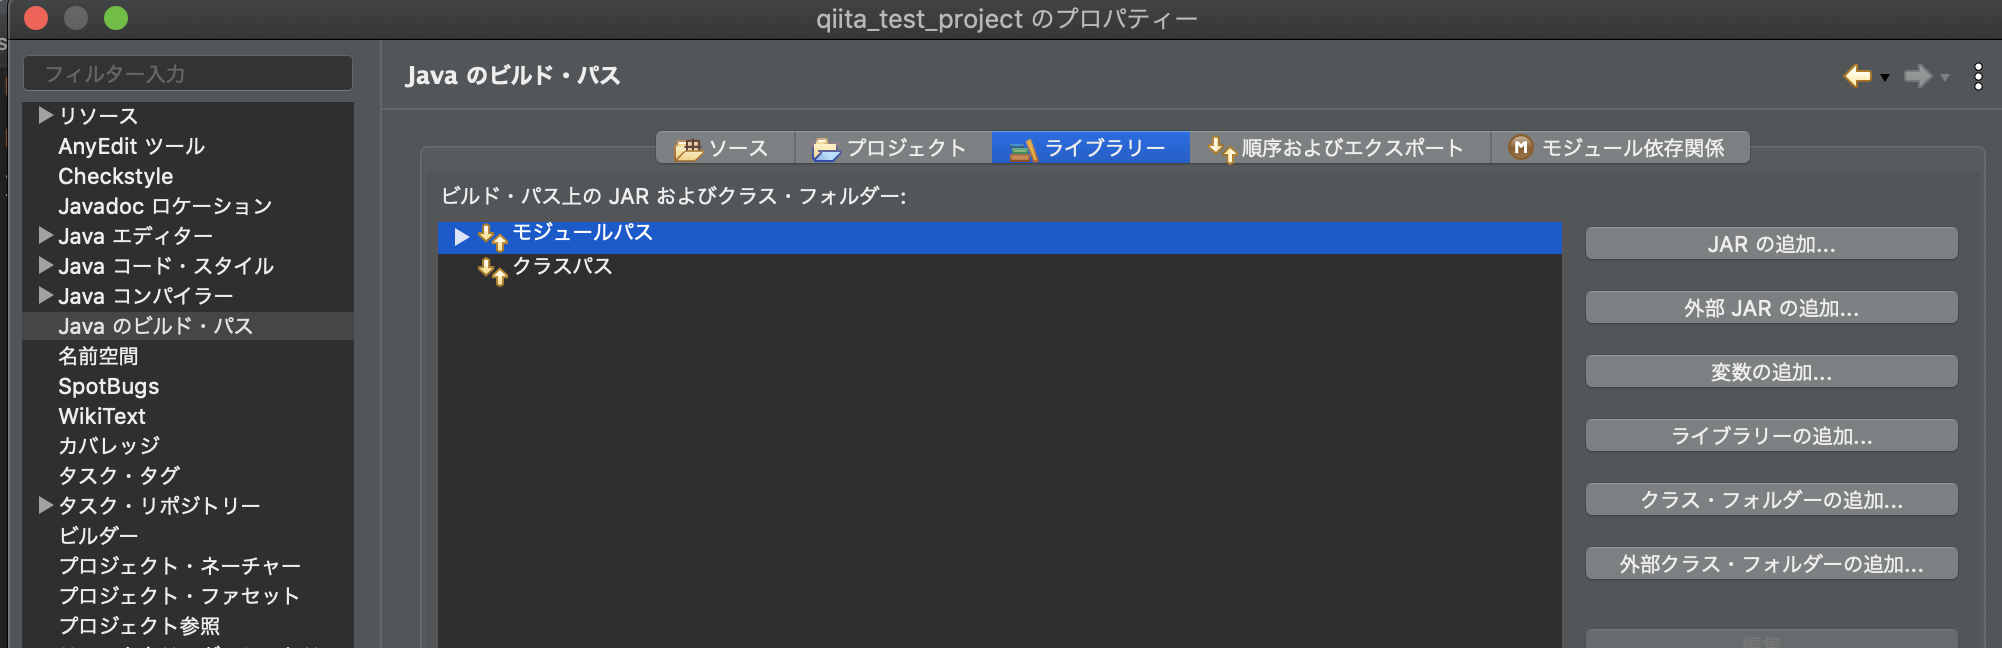
Task: Click the sort arrows icon beside モジュールパス
Action: pos(490,236)
